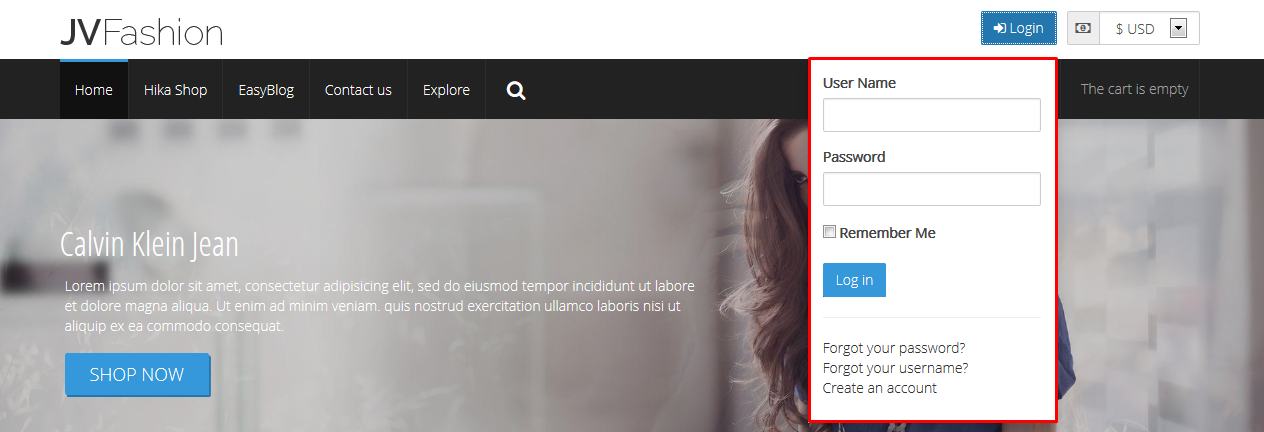Expand the currency dropdown arrow
Viewport: 1264px width, 432px height.
coord(1178,29)
